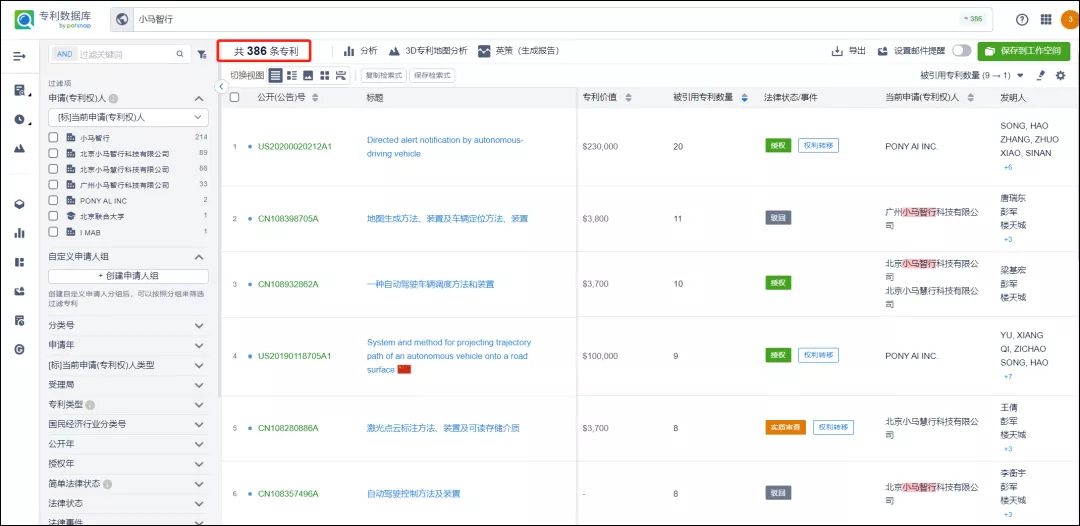Click the help question mark icon
This screenshot has width=1080, height=526.
click(1022, 19)
